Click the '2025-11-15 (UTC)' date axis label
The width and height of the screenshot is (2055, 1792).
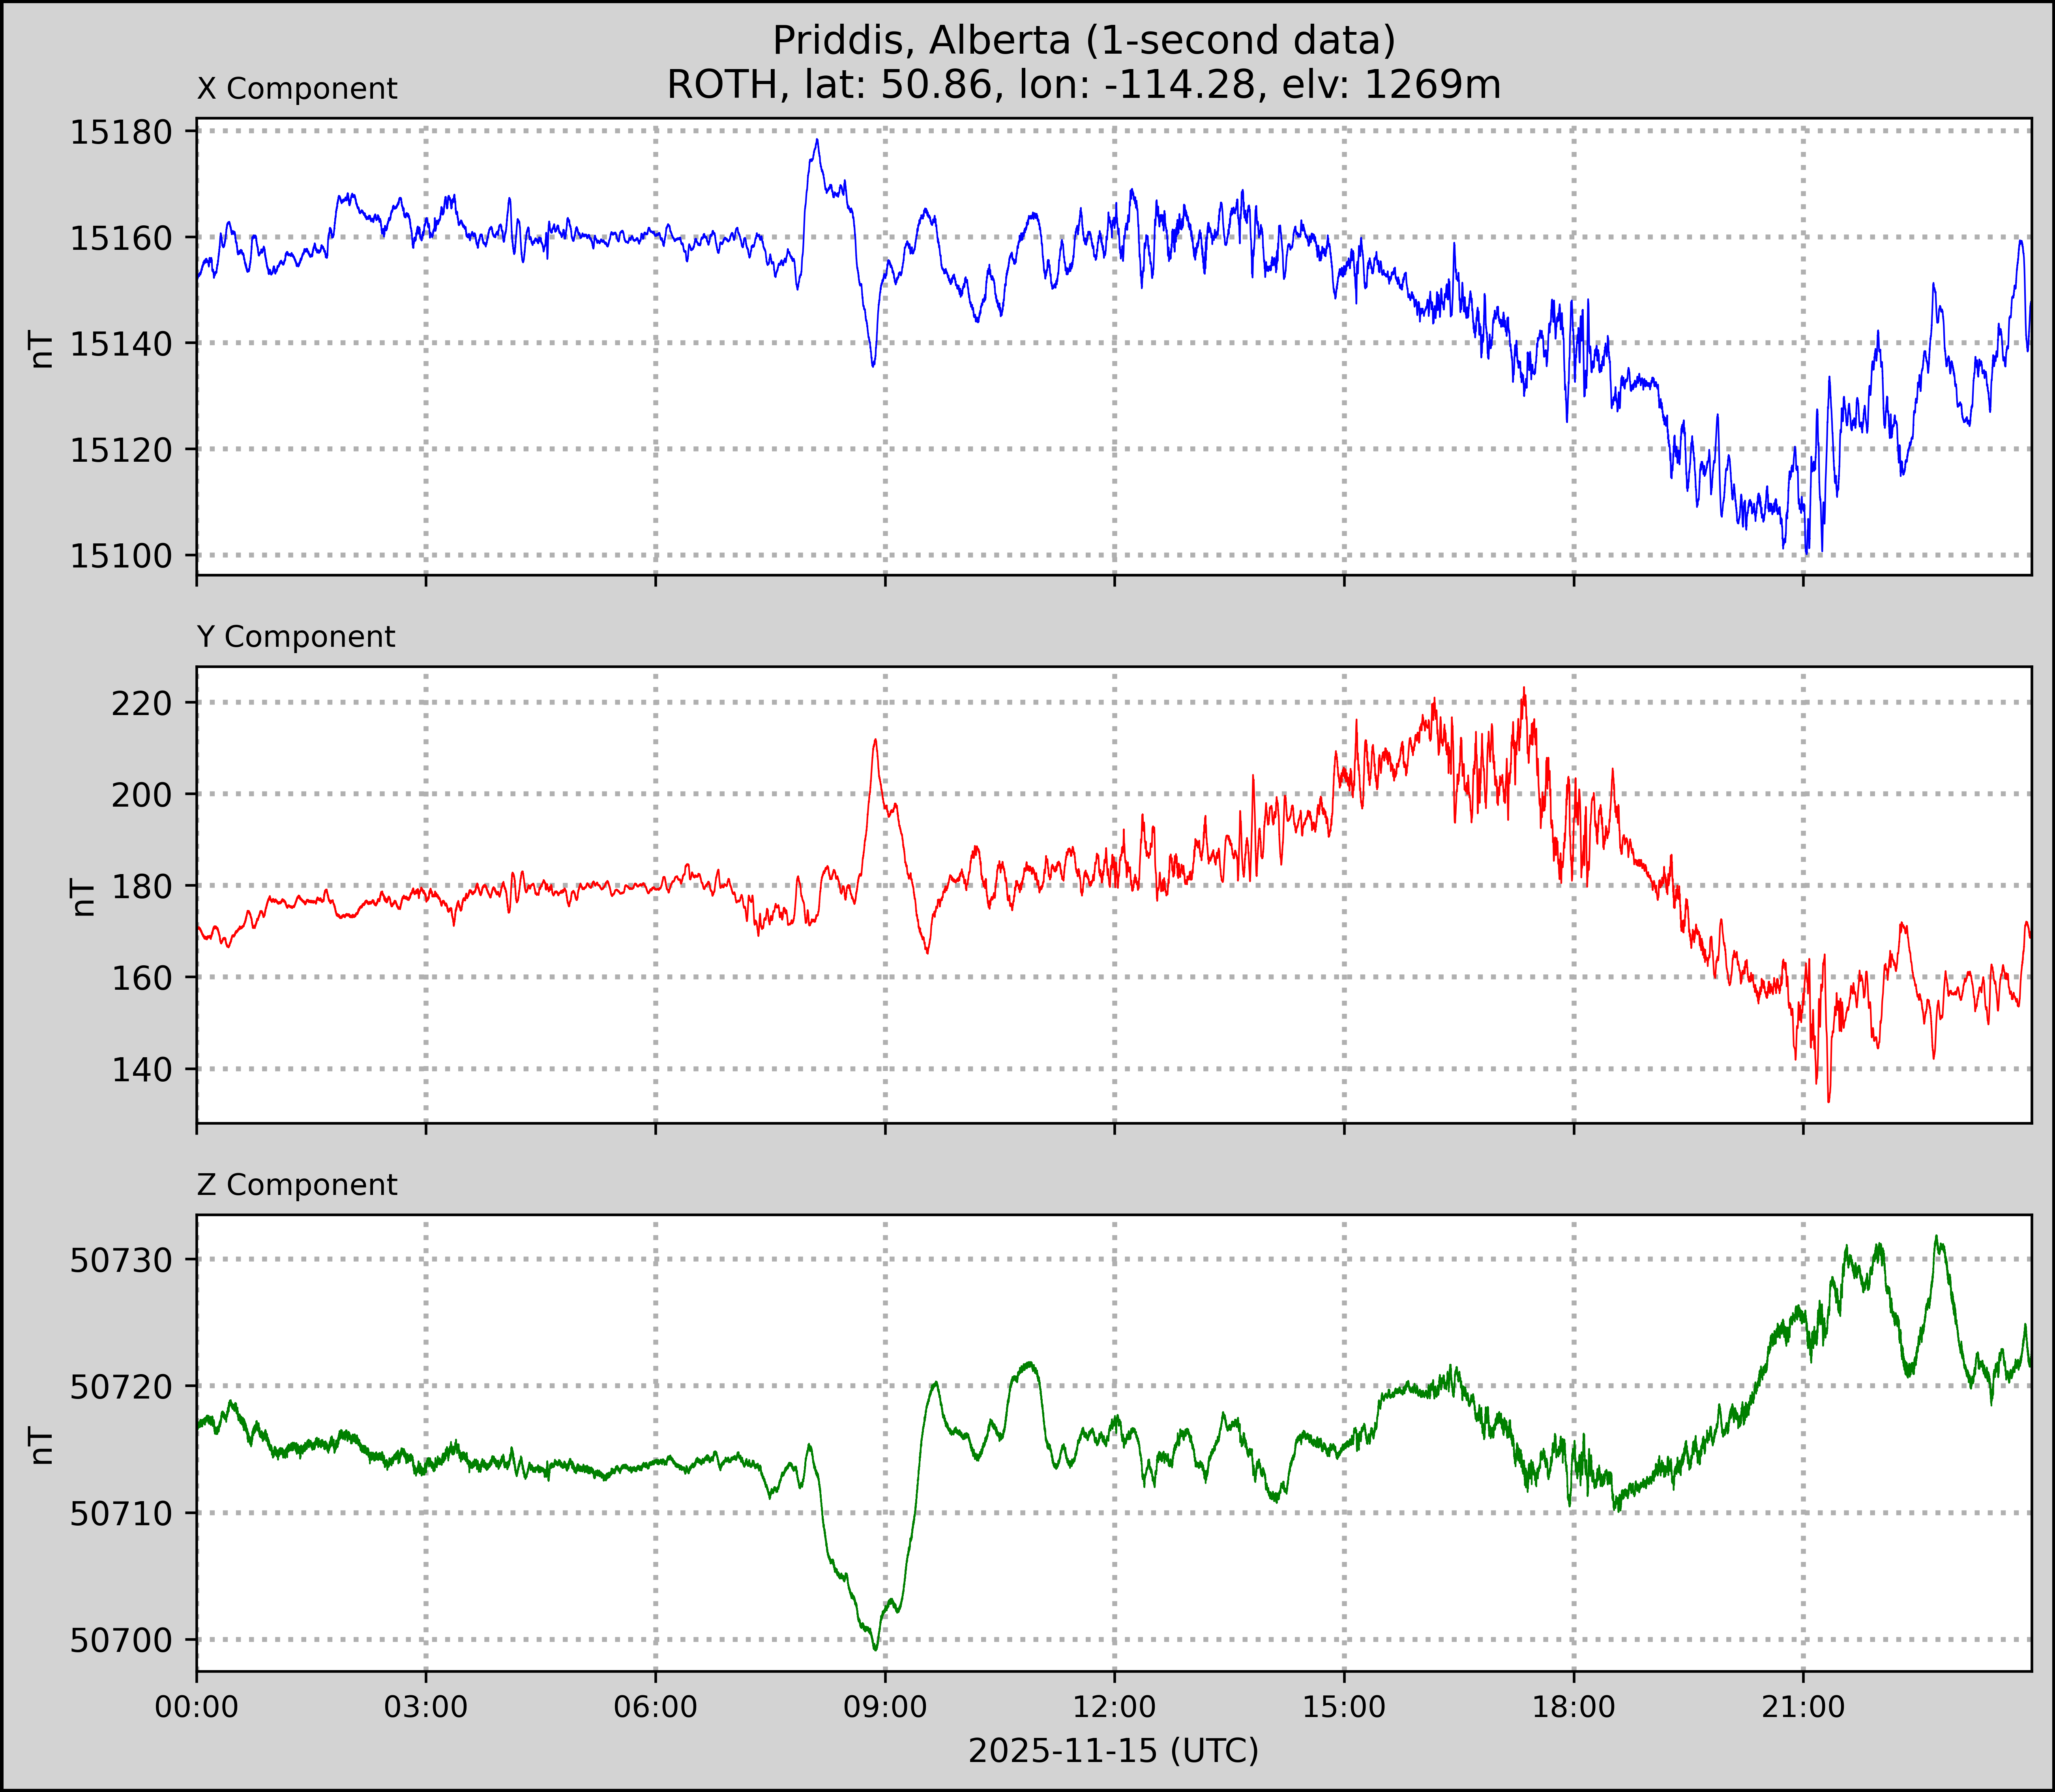[1113, 1751]
